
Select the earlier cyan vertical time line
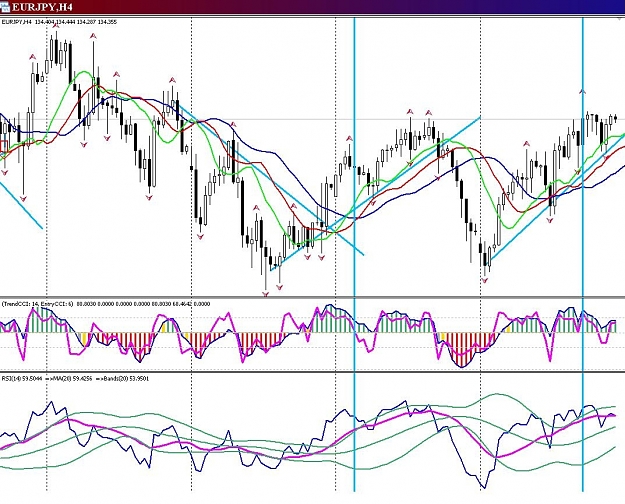(x=354, y=255)
